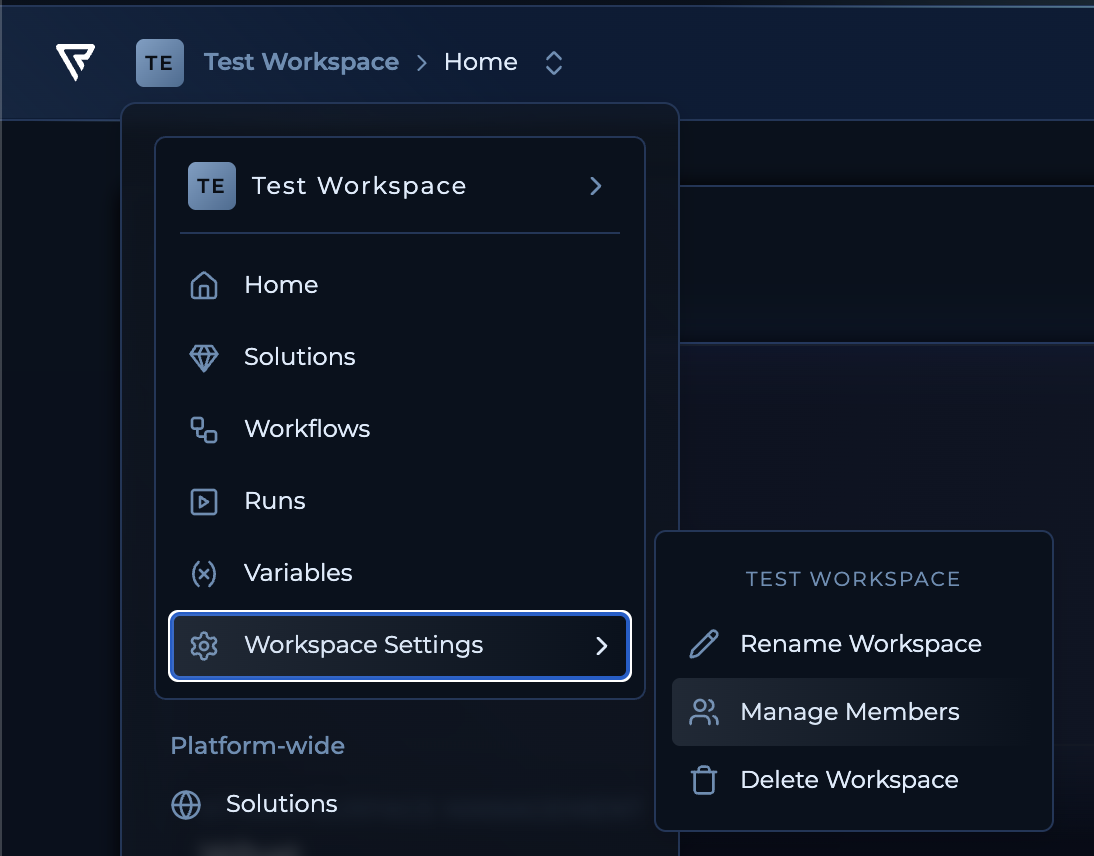The height and width of the screenshot is (856, 1094).
Task: Open the workspace switcher chevron in breadcrumb
Action: pyautogui.click(x=554, y=62)
